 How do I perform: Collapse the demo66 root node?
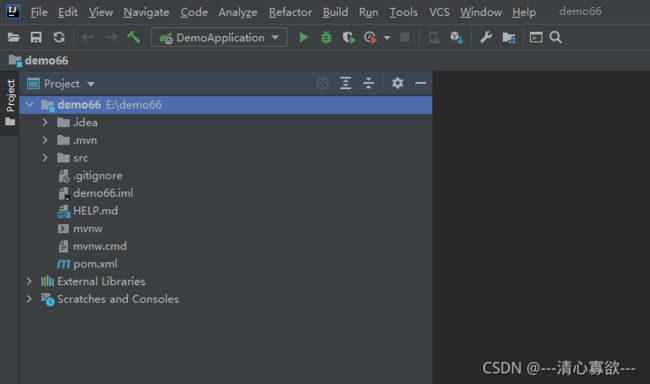29,105
